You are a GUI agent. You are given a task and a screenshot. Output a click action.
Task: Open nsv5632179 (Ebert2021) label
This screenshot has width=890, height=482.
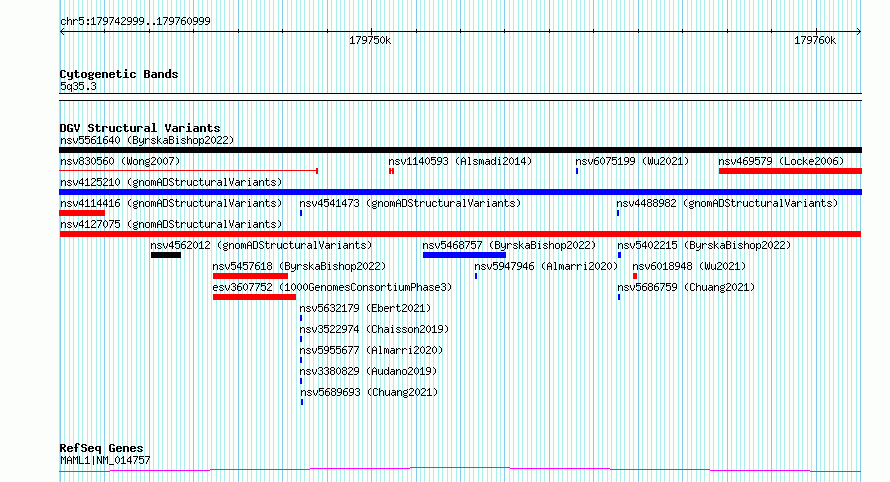(366, 308)
